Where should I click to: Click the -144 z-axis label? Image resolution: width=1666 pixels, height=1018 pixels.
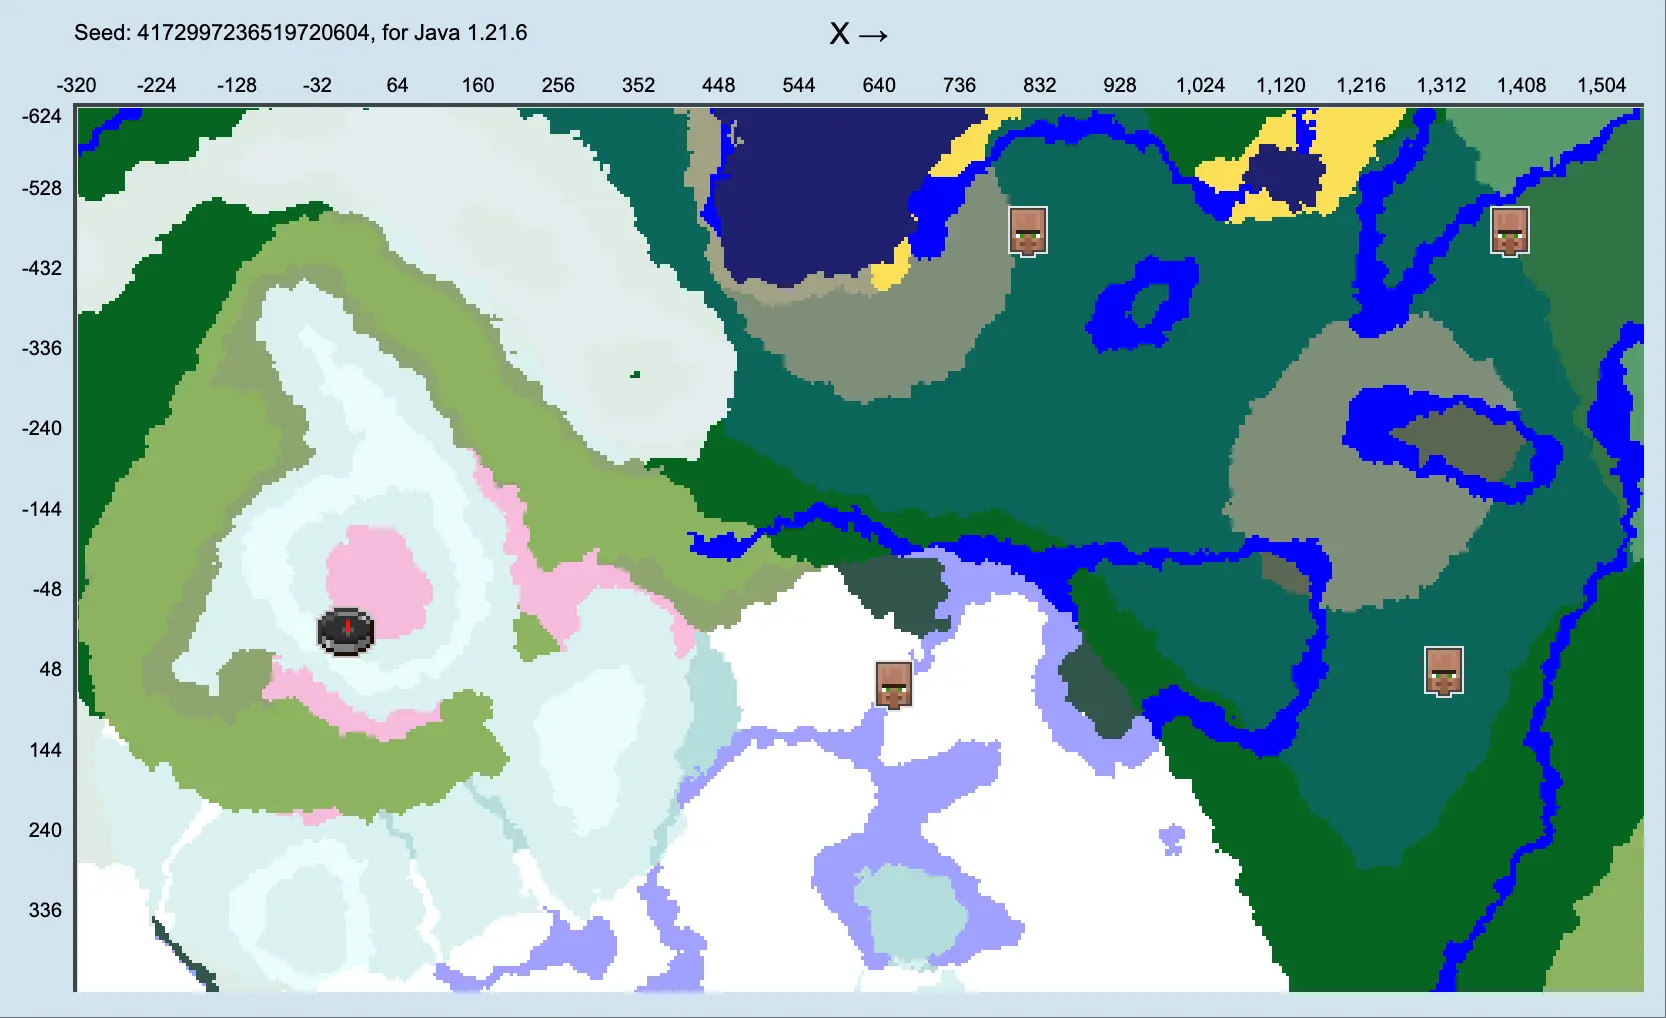(x=42, y=509)
